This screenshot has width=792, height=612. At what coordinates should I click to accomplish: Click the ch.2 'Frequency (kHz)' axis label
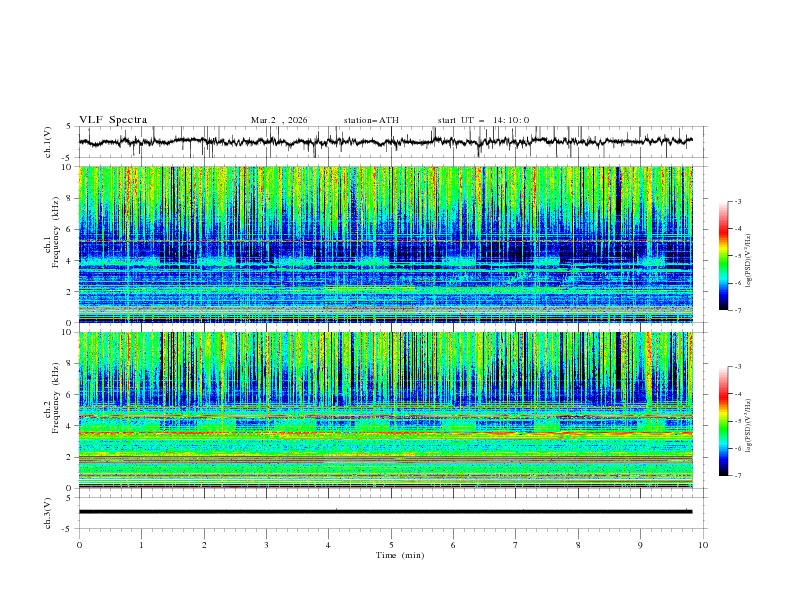click(55, 398)
